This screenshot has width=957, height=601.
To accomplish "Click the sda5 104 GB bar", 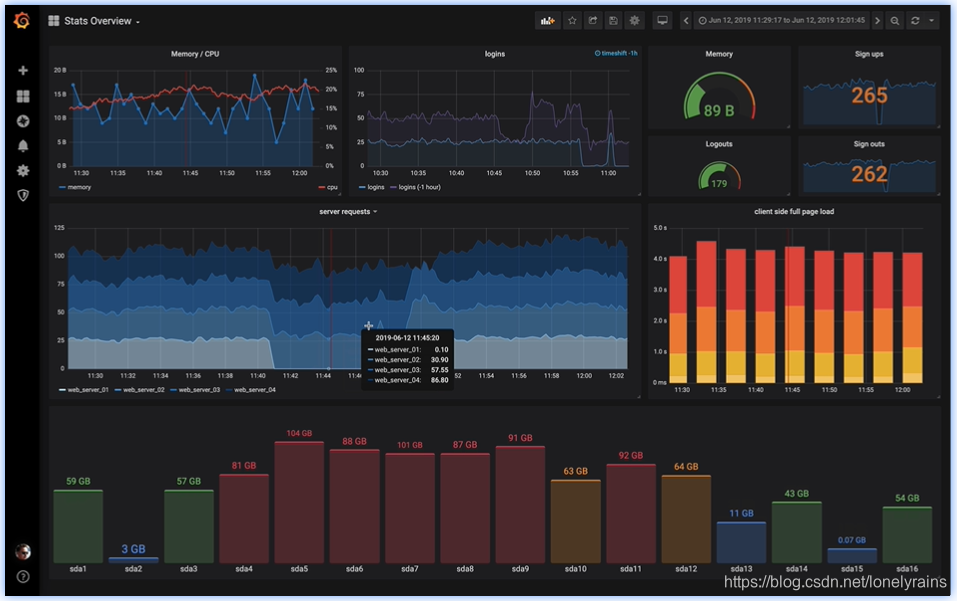I will [299, 502].
